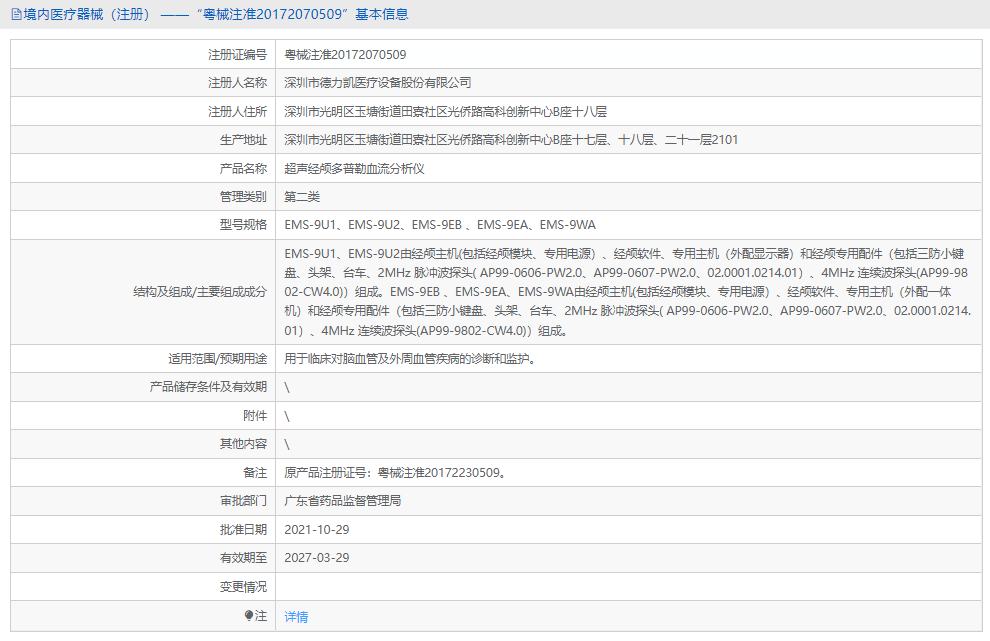990x641 pixels.
Task: Click the 管理类别 value 第二类
Action: coord(300,196)
